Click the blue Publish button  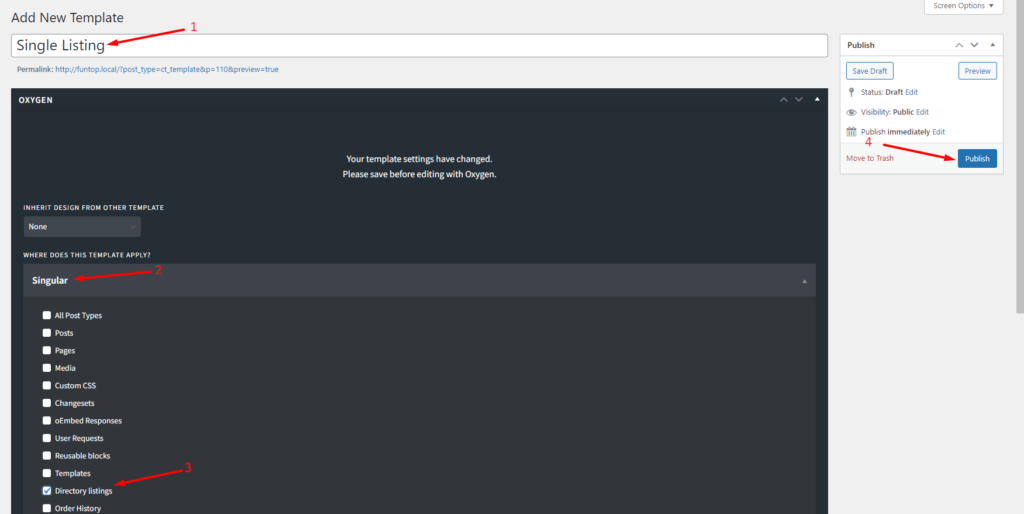[x=977, y=159]
